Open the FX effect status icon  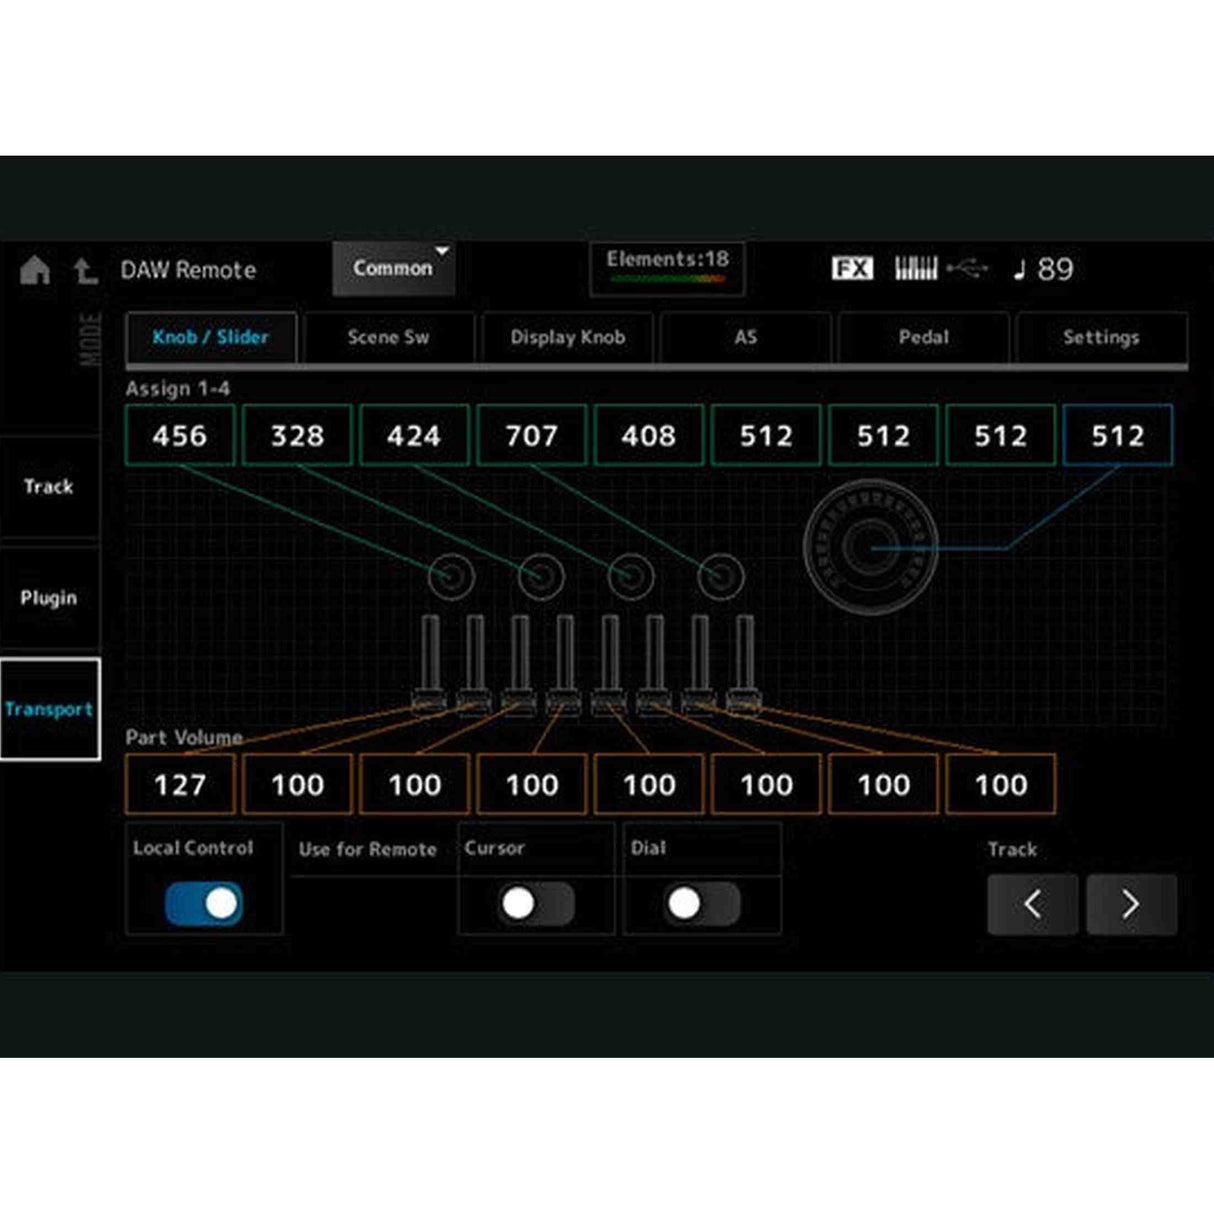click(852, 268)
